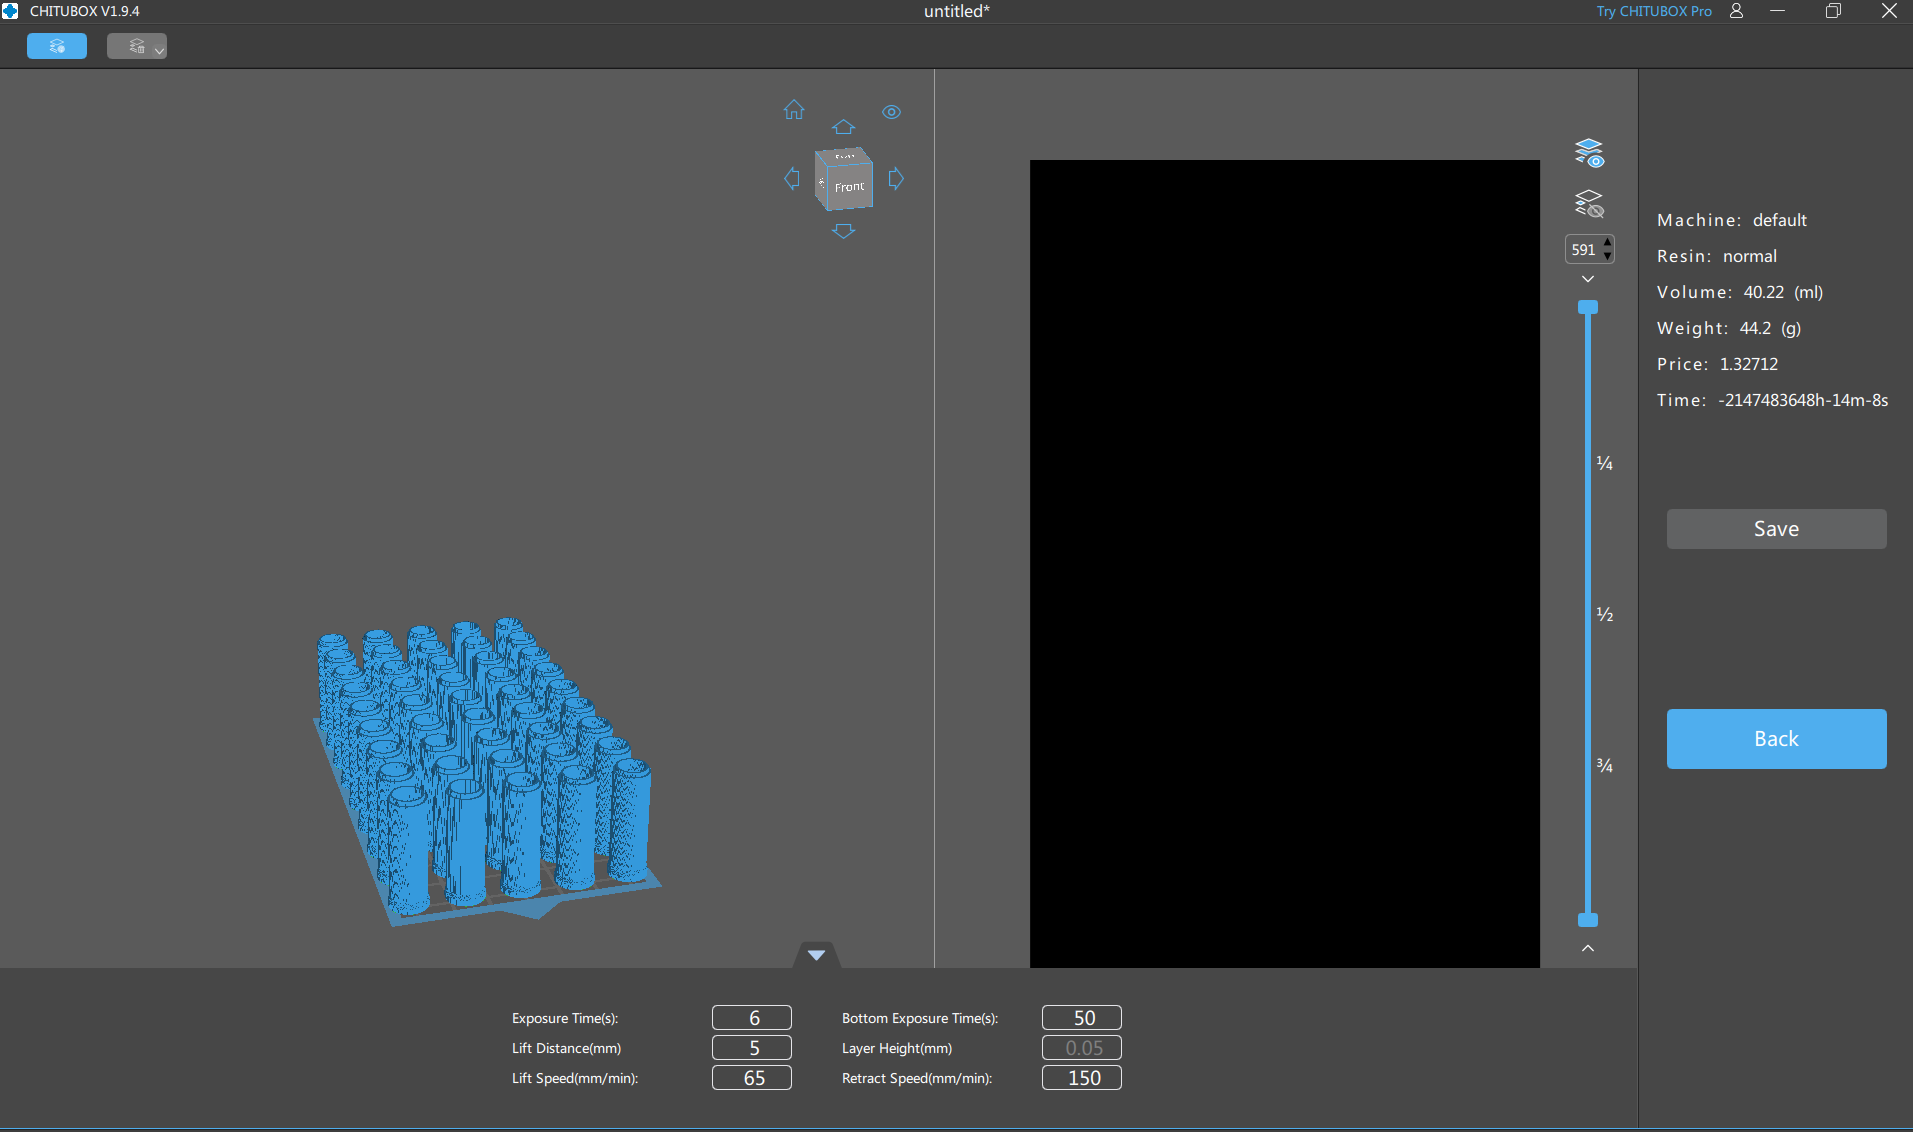Rotate view with the left arrow
1913x1132 pixels.
point(792,179)
